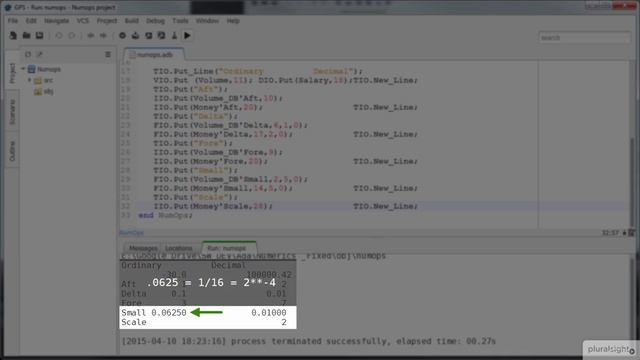Create a new file with toolbar icon
The width and height of the screenshot is (640, 360).
[13, 36]
